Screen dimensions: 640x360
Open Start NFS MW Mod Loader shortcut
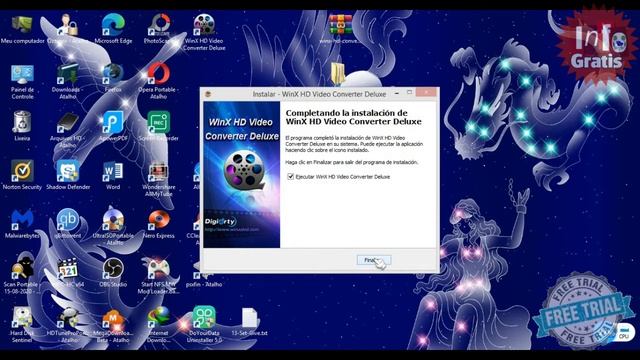coord(158,275)
